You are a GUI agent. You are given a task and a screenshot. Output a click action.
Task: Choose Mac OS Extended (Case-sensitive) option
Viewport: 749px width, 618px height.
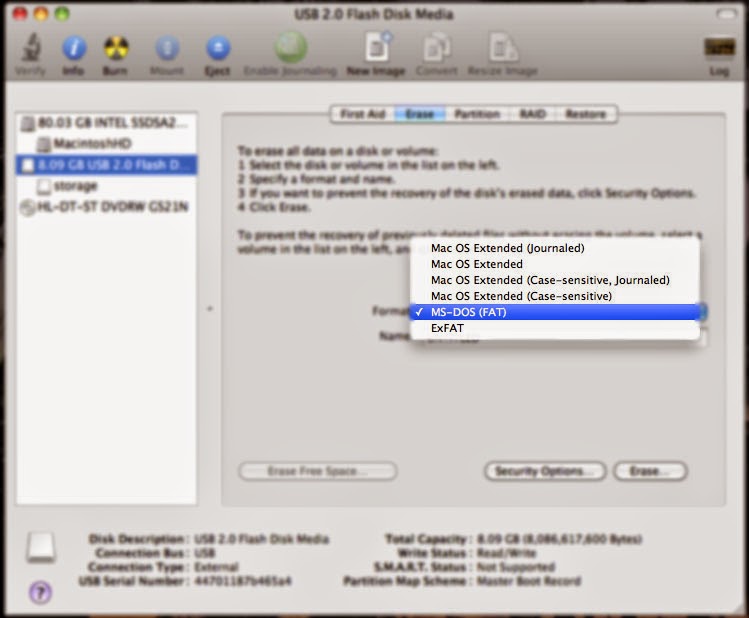[x=555, y=296]
